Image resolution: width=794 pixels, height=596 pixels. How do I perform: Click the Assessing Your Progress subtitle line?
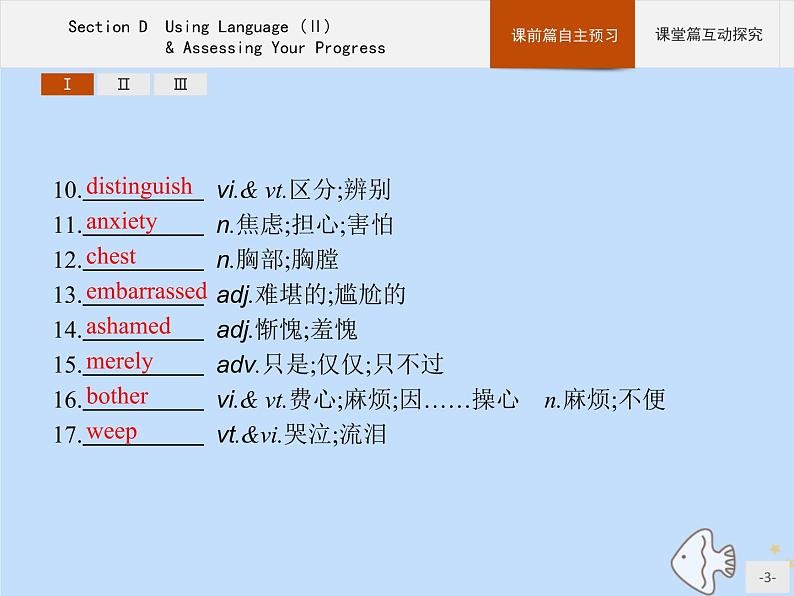[275, 48]
